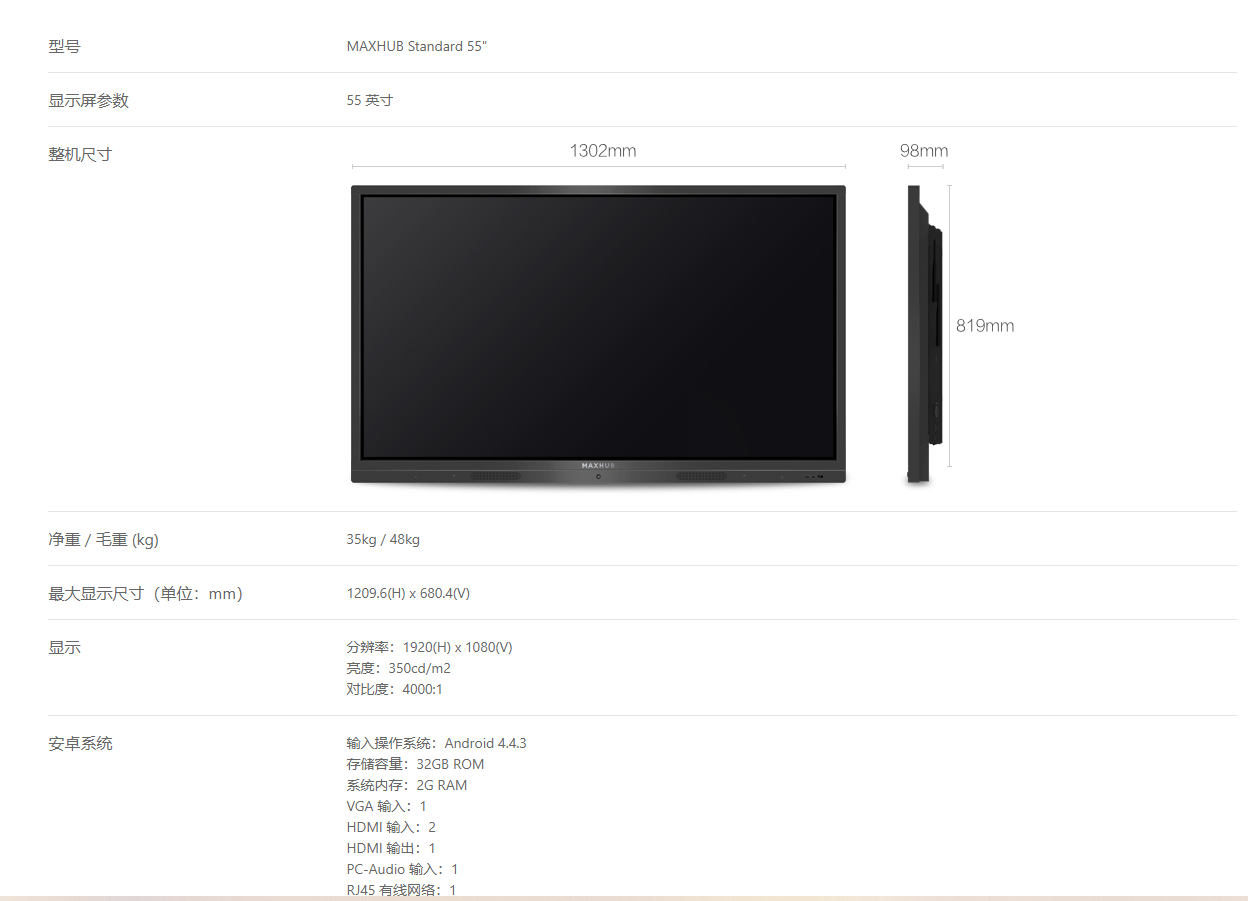Image resolution: width=1248 pixels, height=901 pixels.
Task: Click the MAXHUB logo on the display bezel
Action: (598, 465)
